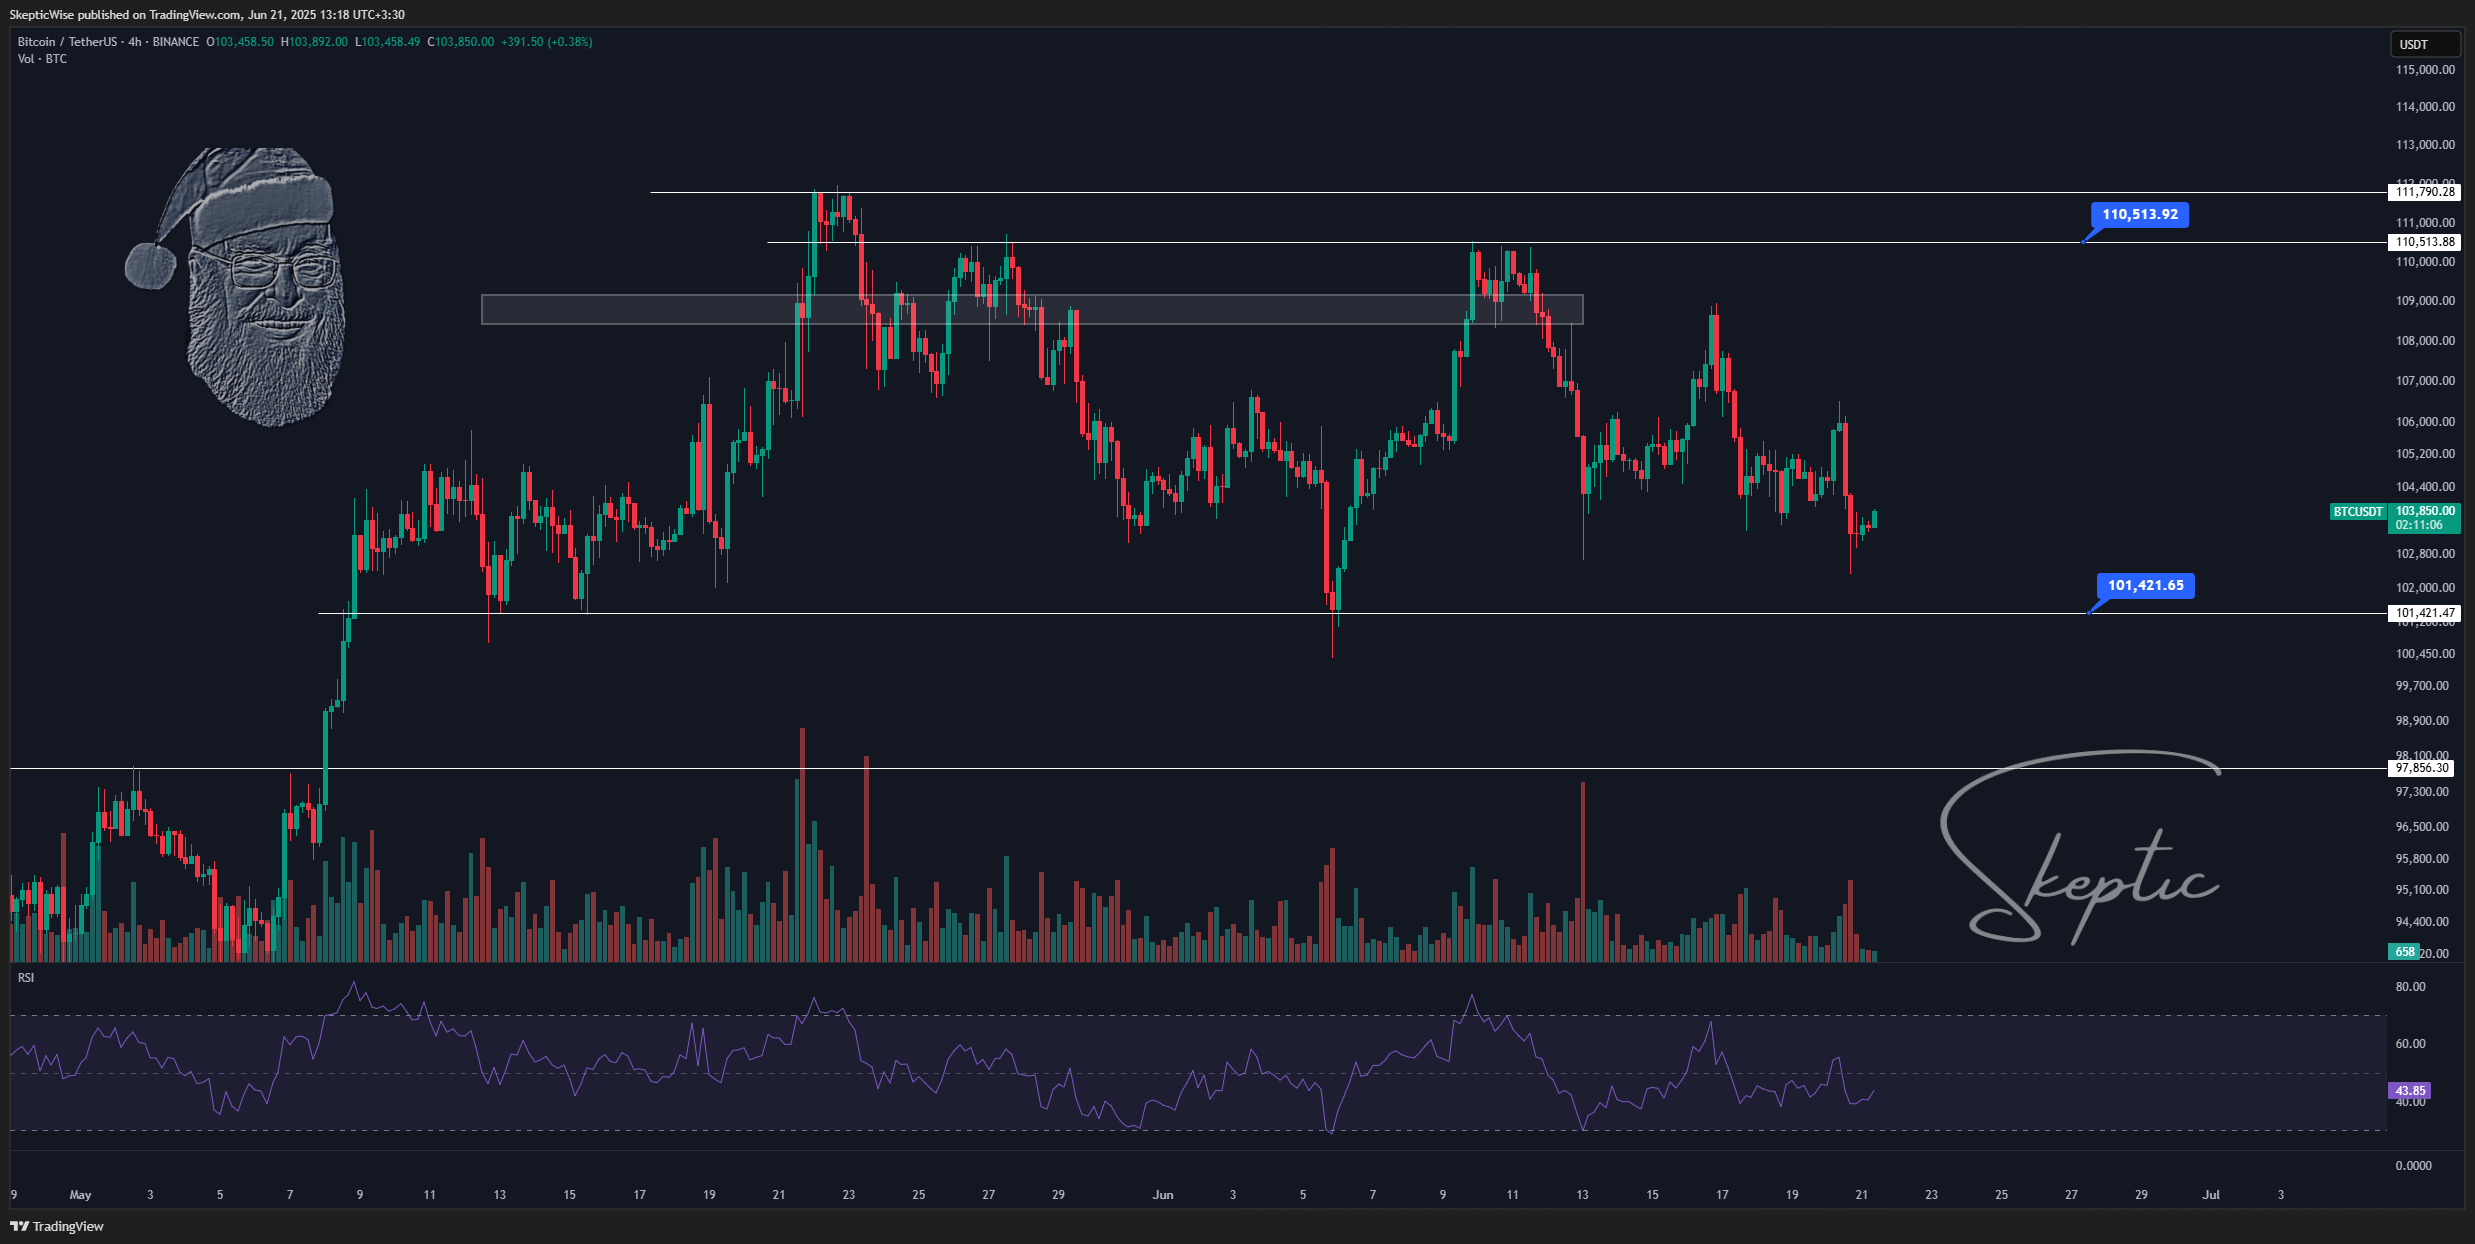Select the 110,513.88 price axis label
Screen dimensions: 2475x1244
(x=2424, y=242)
